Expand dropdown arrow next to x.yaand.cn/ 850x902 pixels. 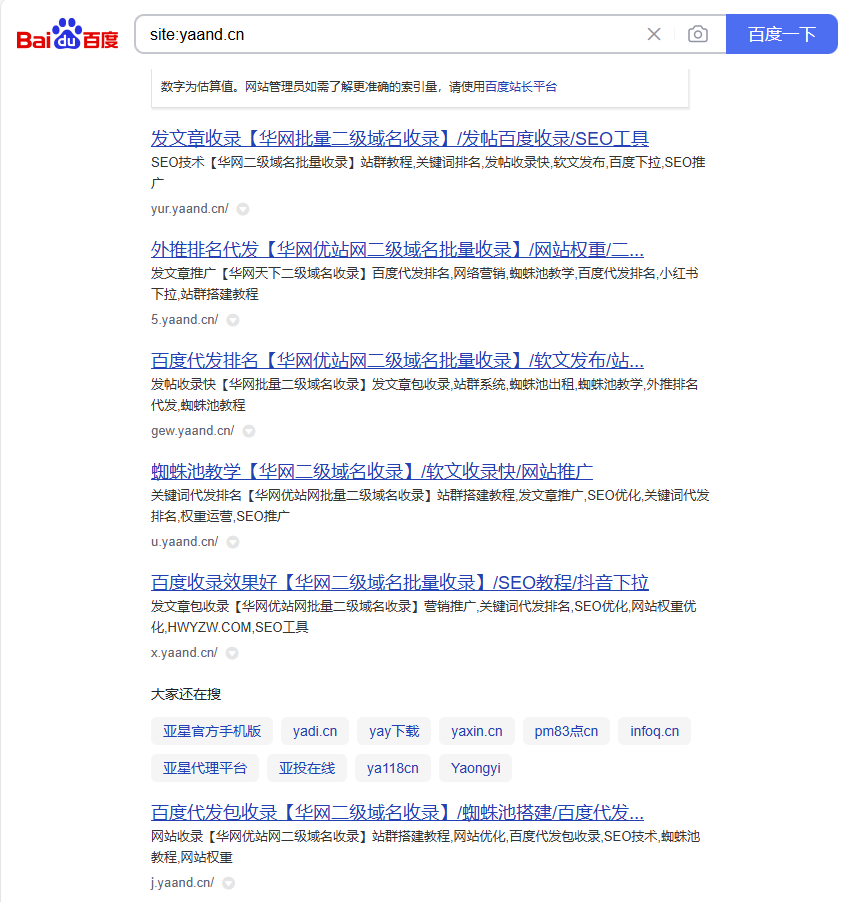[232, 653]
